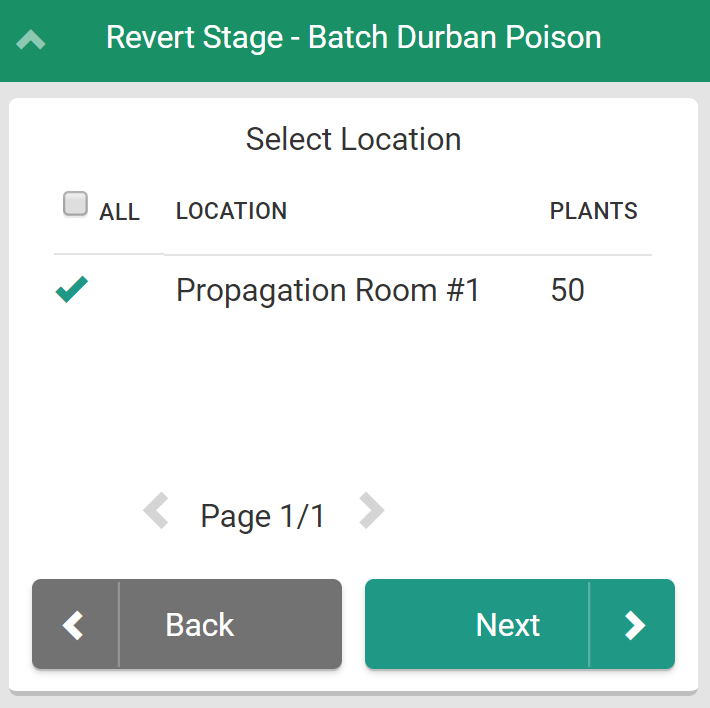Click the right arrow icon on the Next button
The image size is (710, 708).
(634, 625)
